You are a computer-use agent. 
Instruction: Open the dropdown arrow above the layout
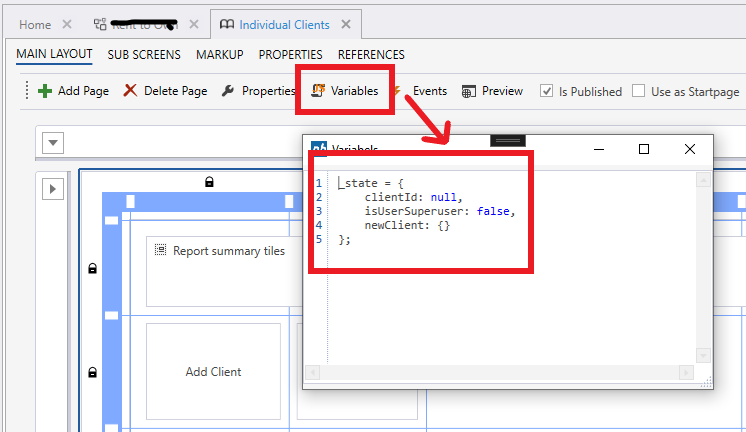coord(50,143)
